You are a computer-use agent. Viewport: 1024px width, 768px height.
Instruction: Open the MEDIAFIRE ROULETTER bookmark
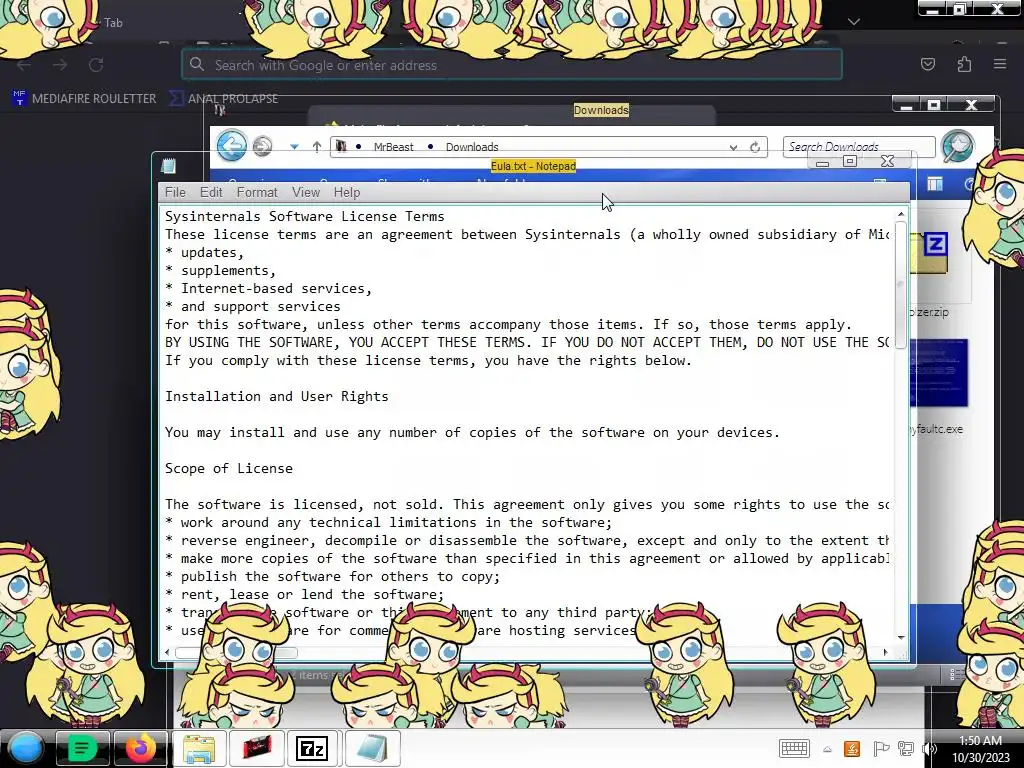[x=84, y=99]
